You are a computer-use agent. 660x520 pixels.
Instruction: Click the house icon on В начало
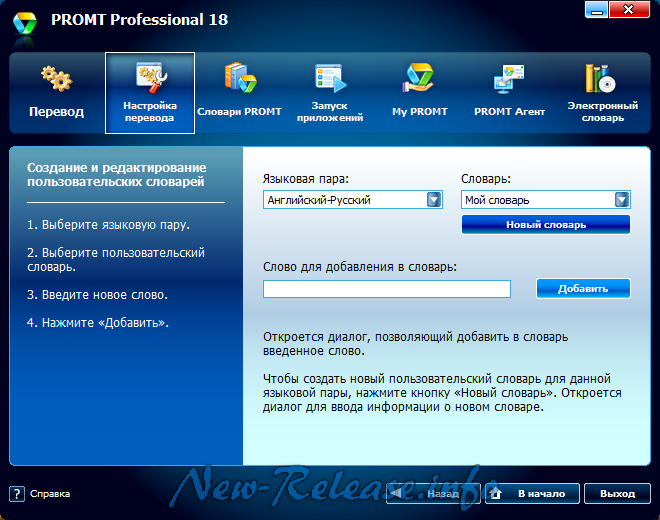click(x=495, y=493)
